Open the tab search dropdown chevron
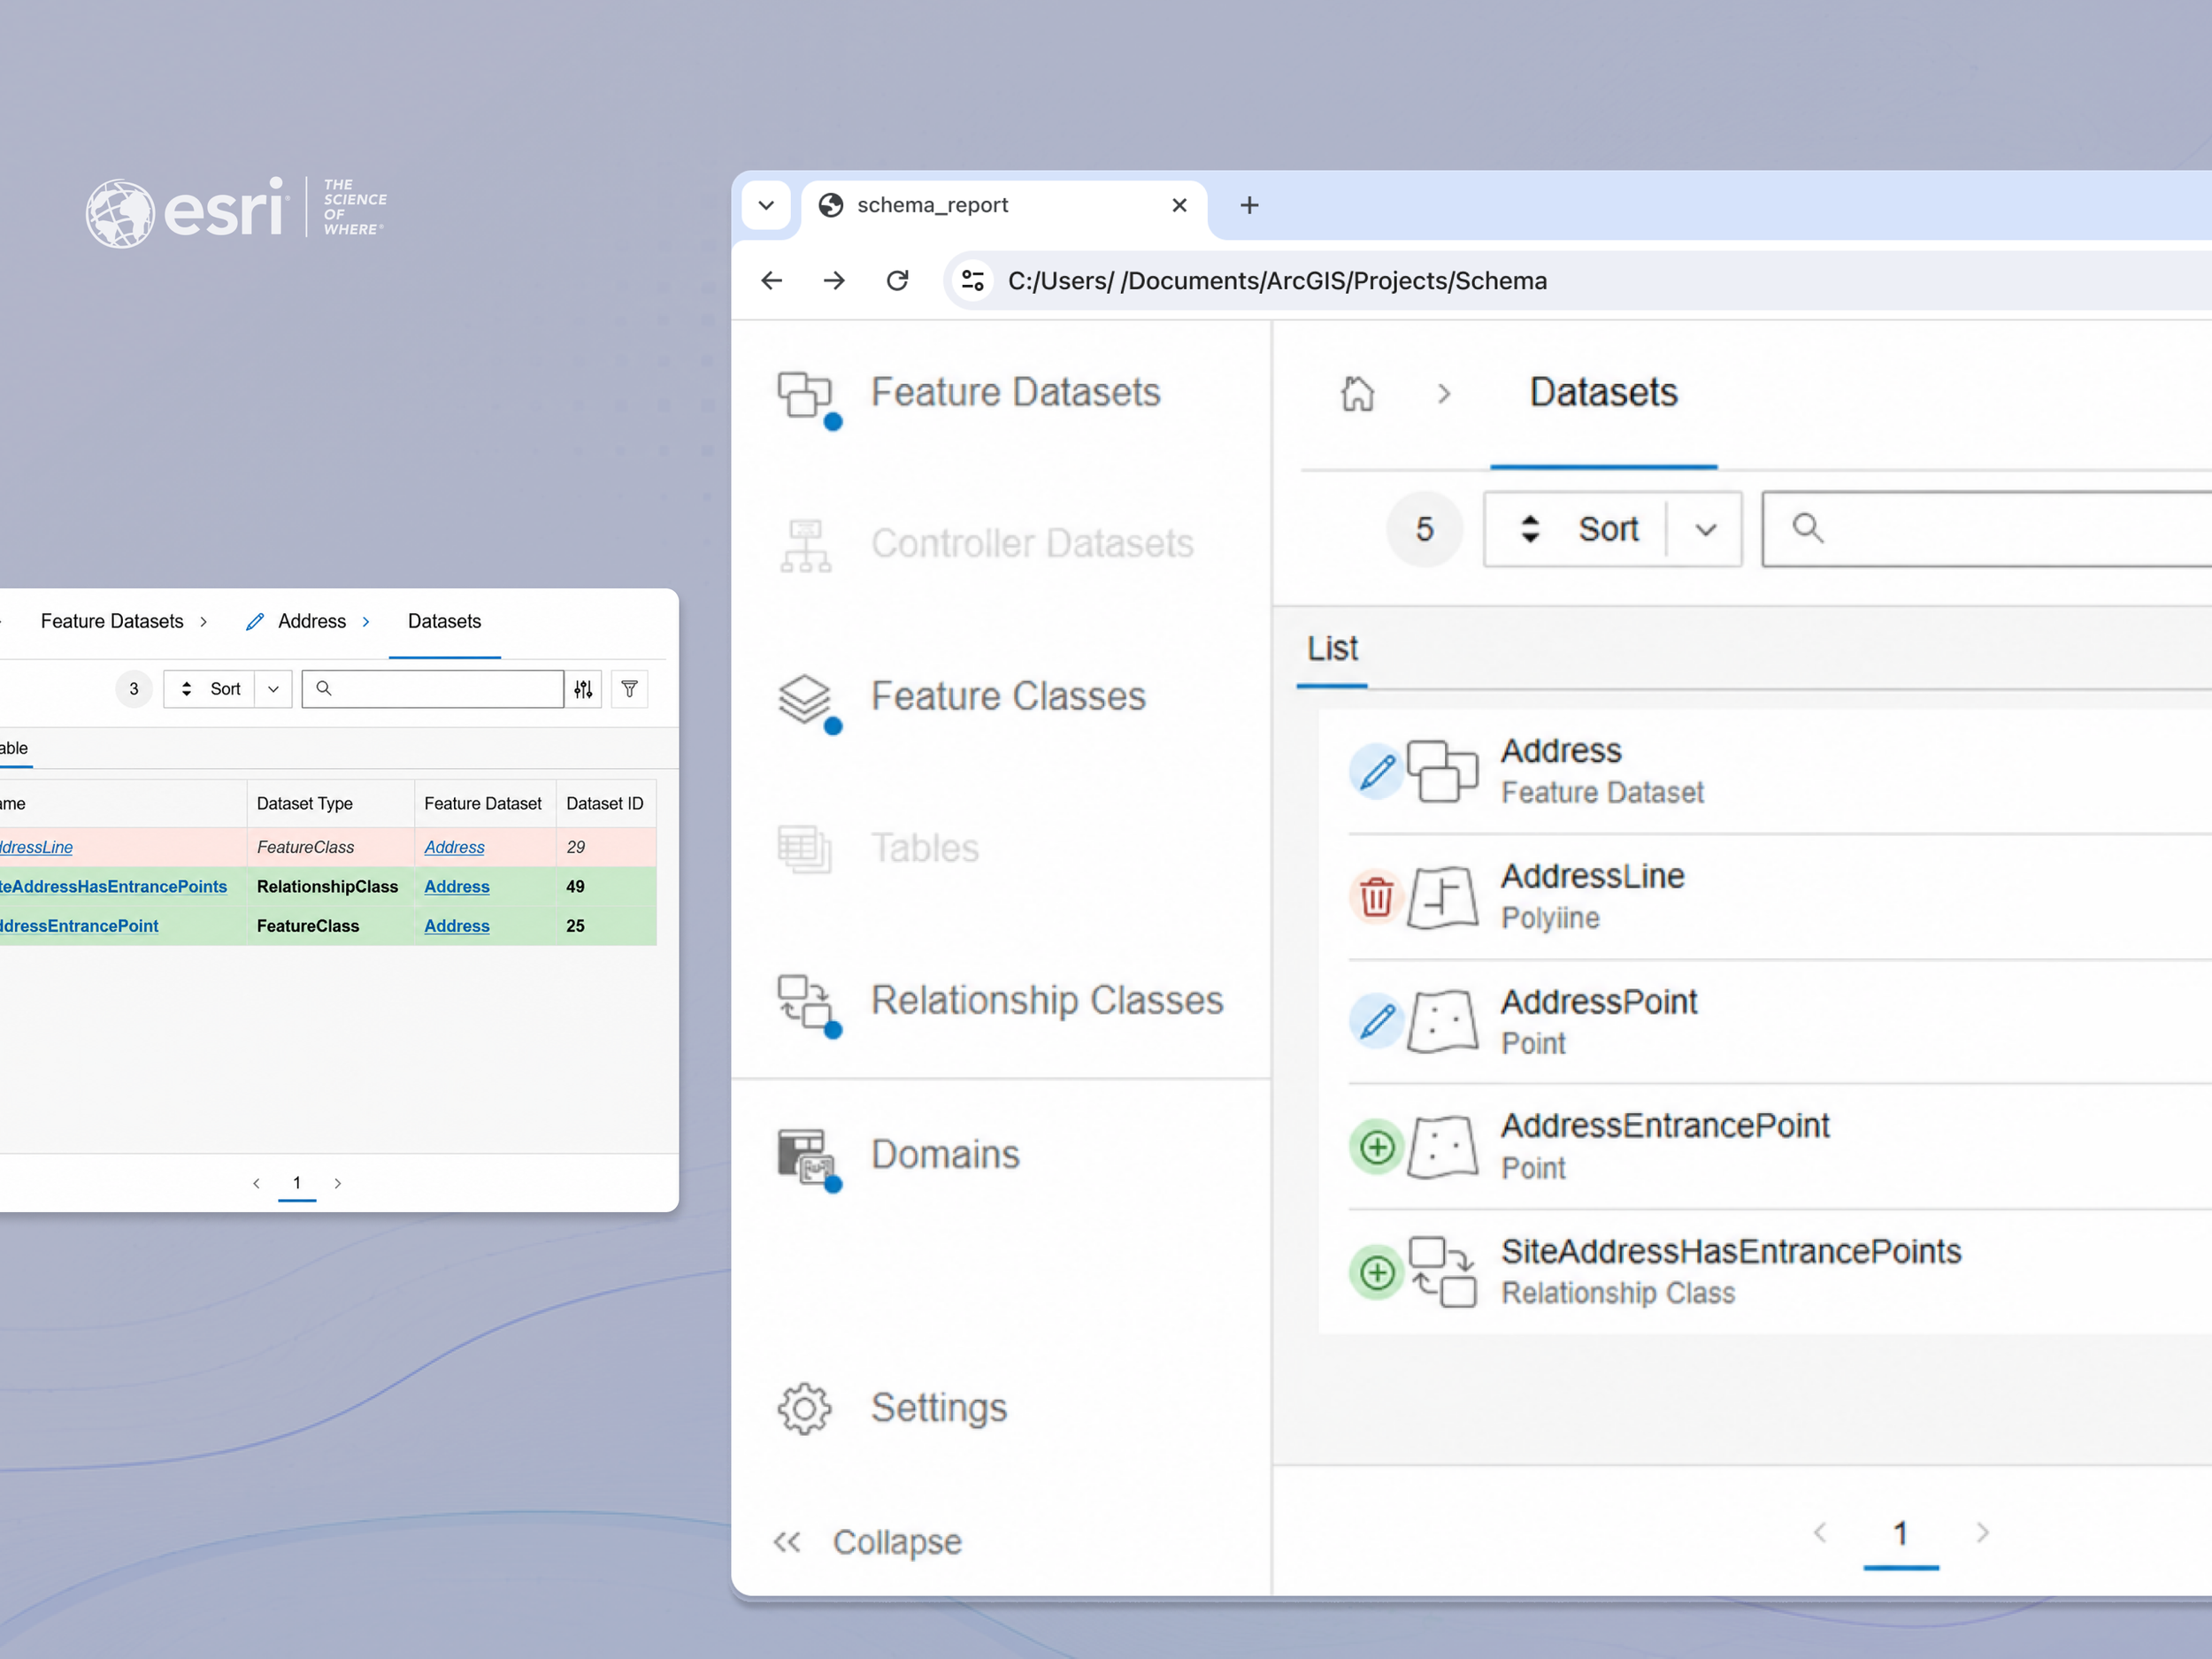This screenshot has width=2212, height=1659. (x=766, y=205)
